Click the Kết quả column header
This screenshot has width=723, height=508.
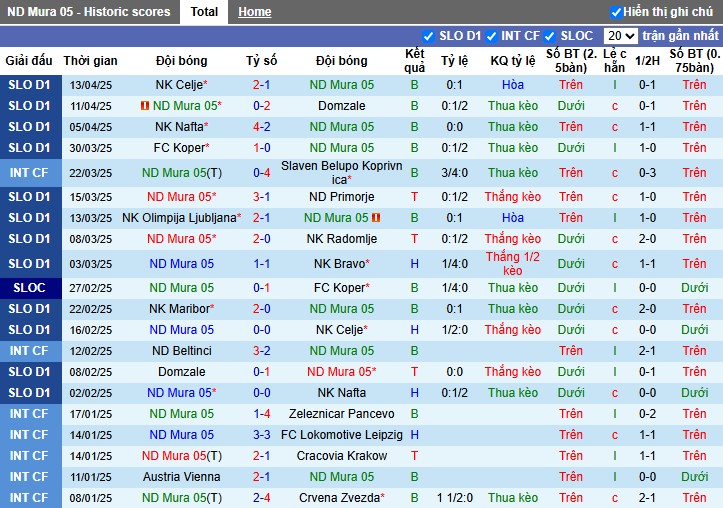point(415,61)
